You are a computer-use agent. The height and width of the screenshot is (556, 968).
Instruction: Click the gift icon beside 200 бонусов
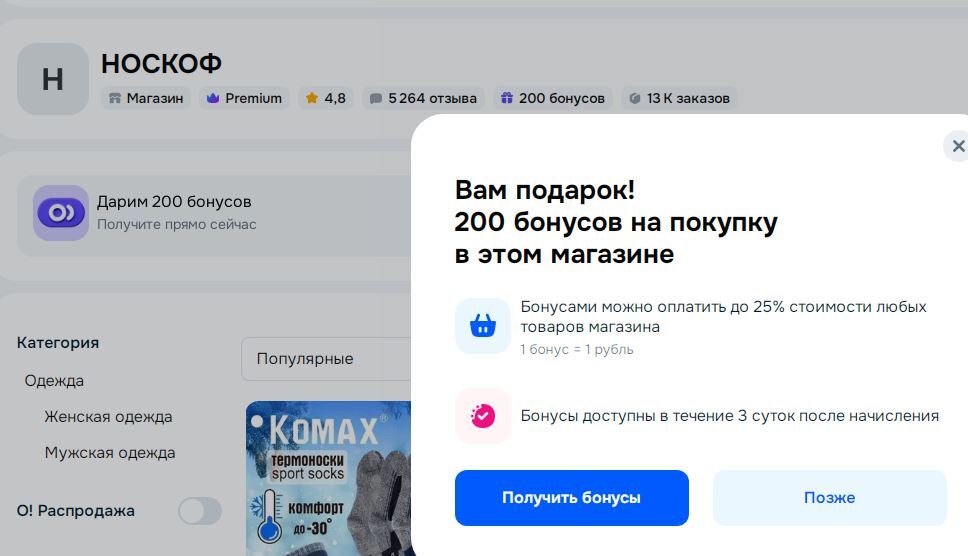click(507, 98)
